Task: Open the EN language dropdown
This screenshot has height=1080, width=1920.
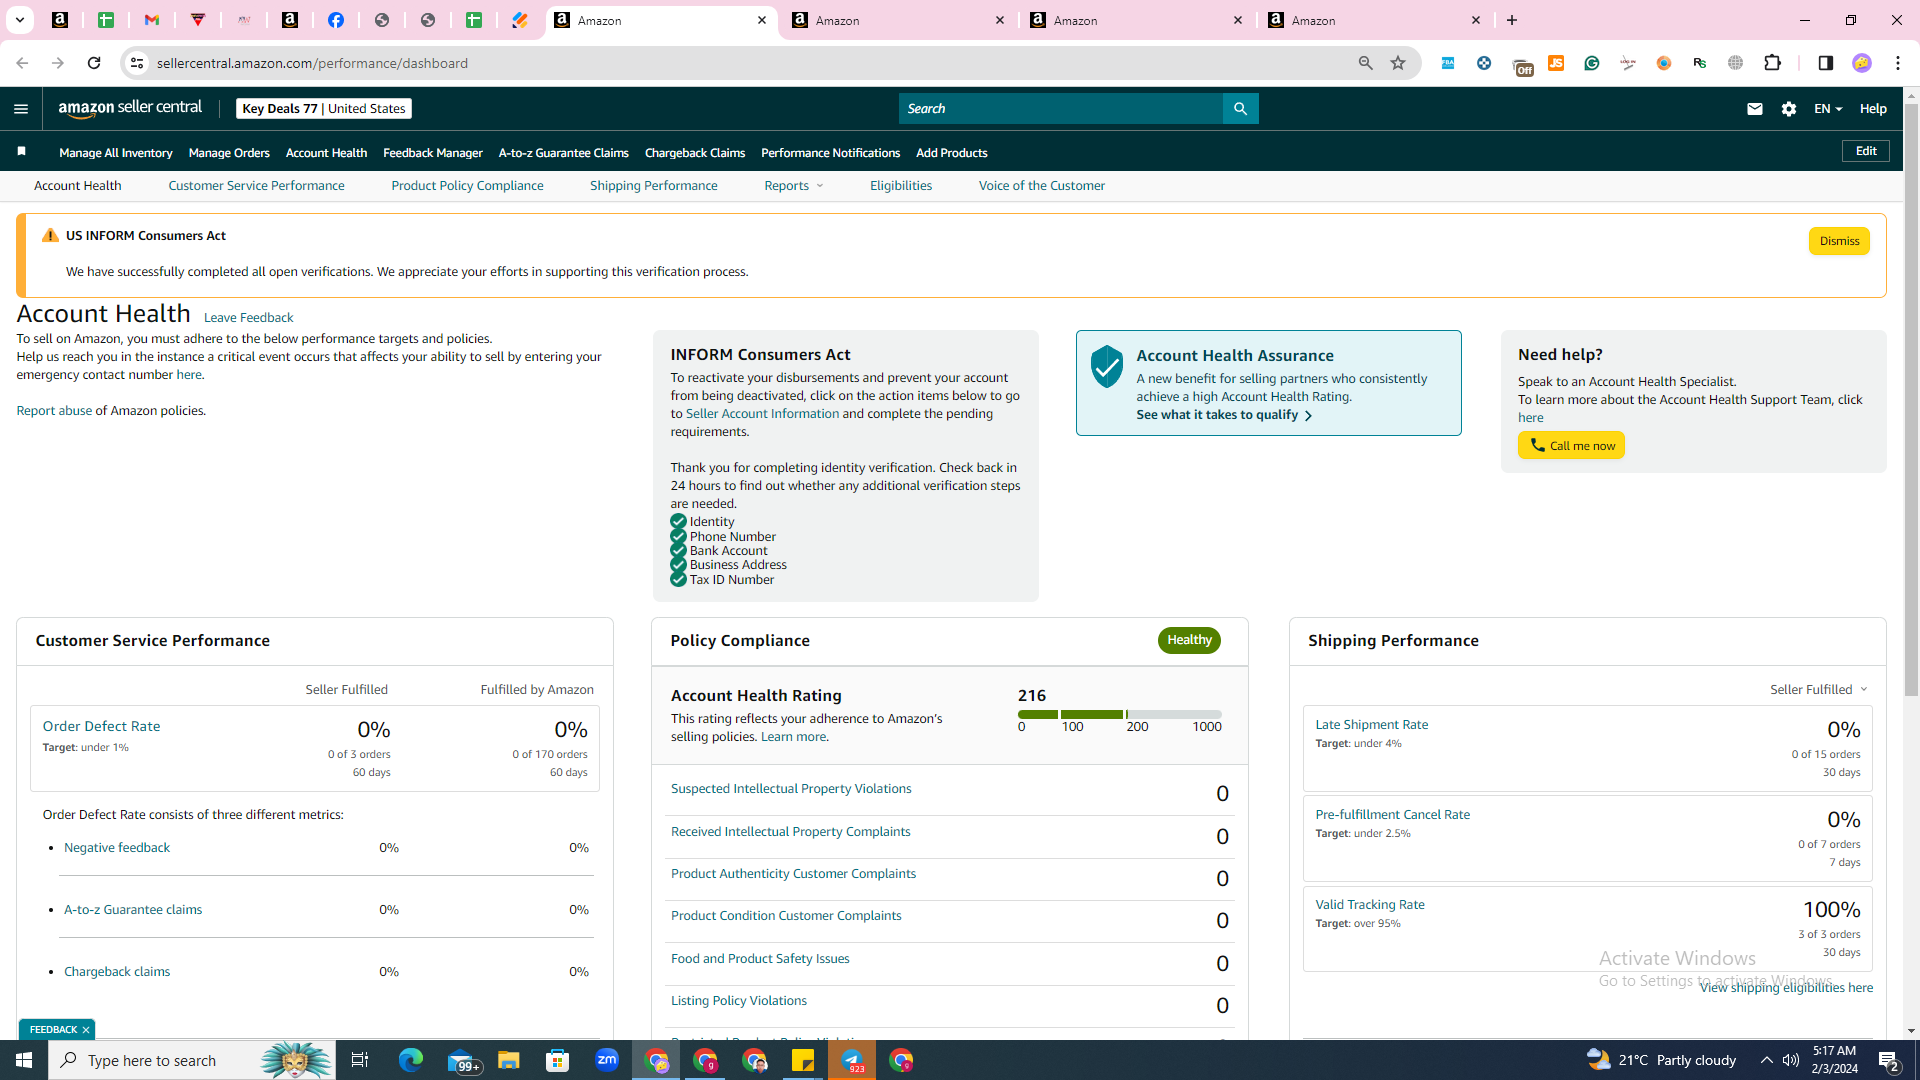Action: click(1827, 109)
